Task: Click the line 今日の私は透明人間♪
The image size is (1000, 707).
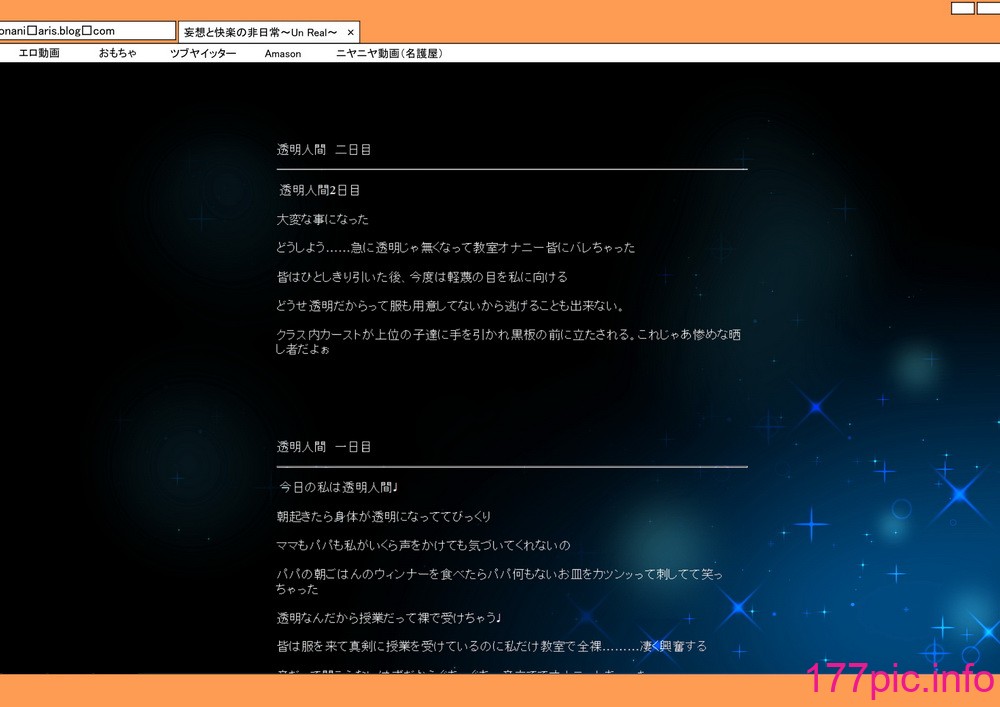Action: pyautogui.click(x=338, y=488)
